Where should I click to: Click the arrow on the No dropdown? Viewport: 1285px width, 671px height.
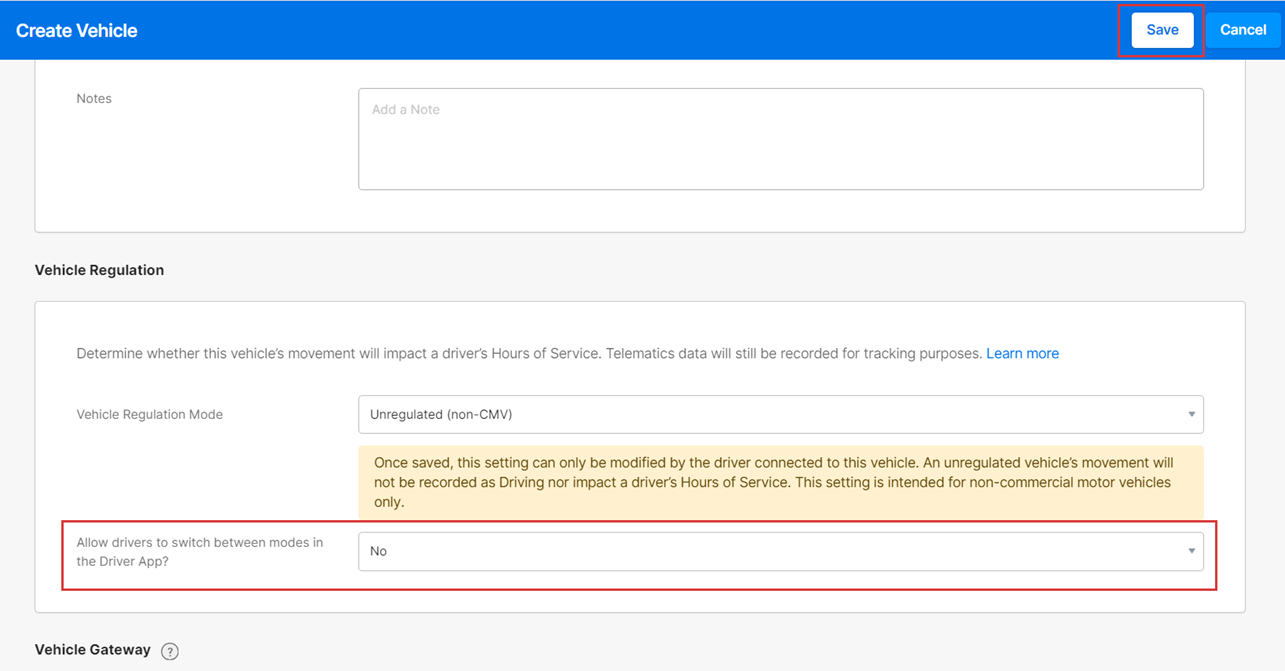coord(1191,551)
